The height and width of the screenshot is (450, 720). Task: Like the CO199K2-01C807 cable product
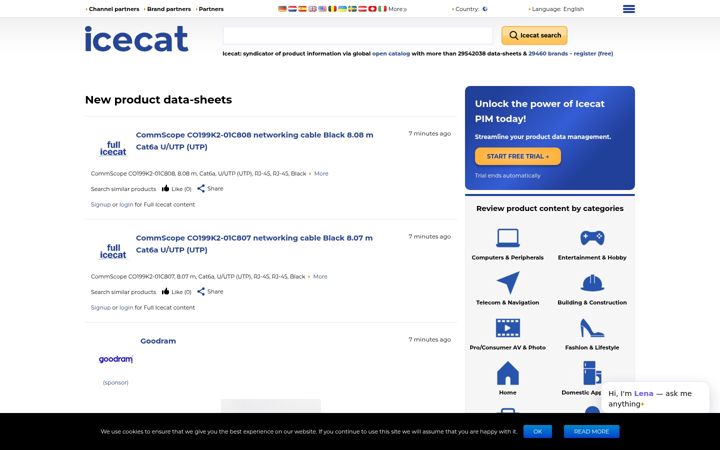[176, 292]
